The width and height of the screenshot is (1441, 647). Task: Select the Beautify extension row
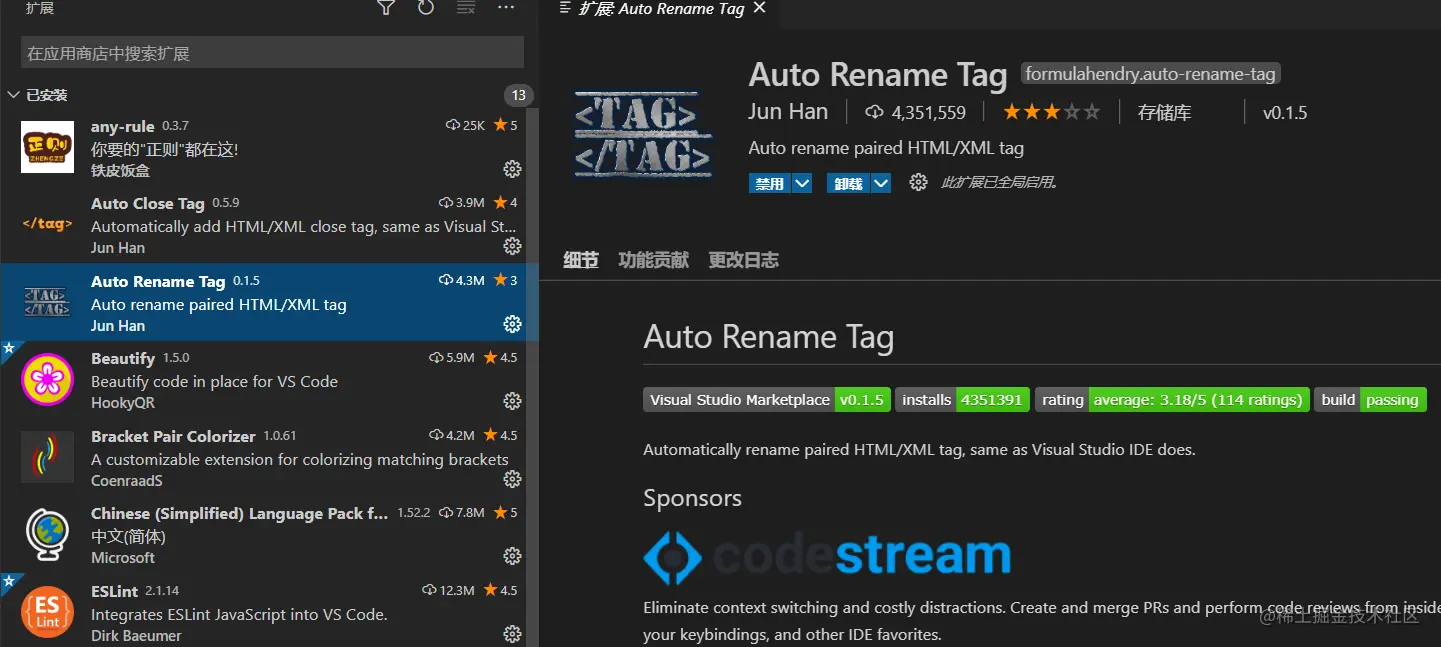point(263,380)
